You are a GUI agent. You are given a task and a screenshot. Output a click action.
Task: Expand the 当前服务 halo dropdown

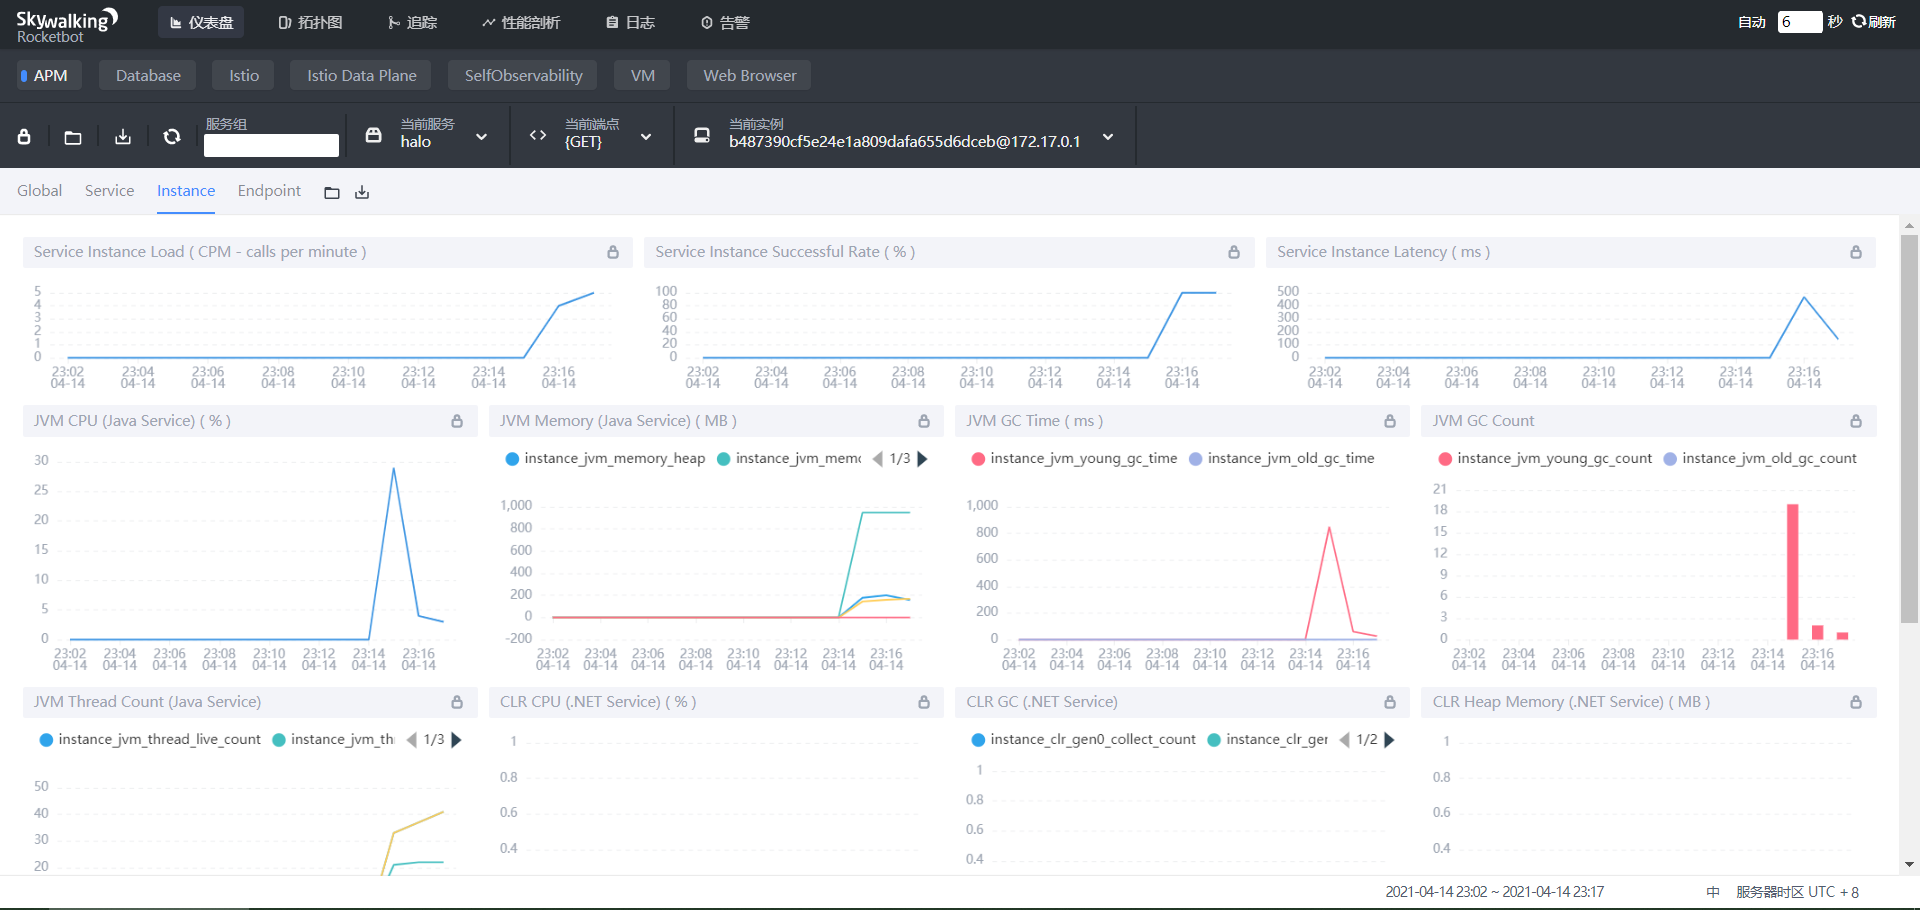click(482, 137)
